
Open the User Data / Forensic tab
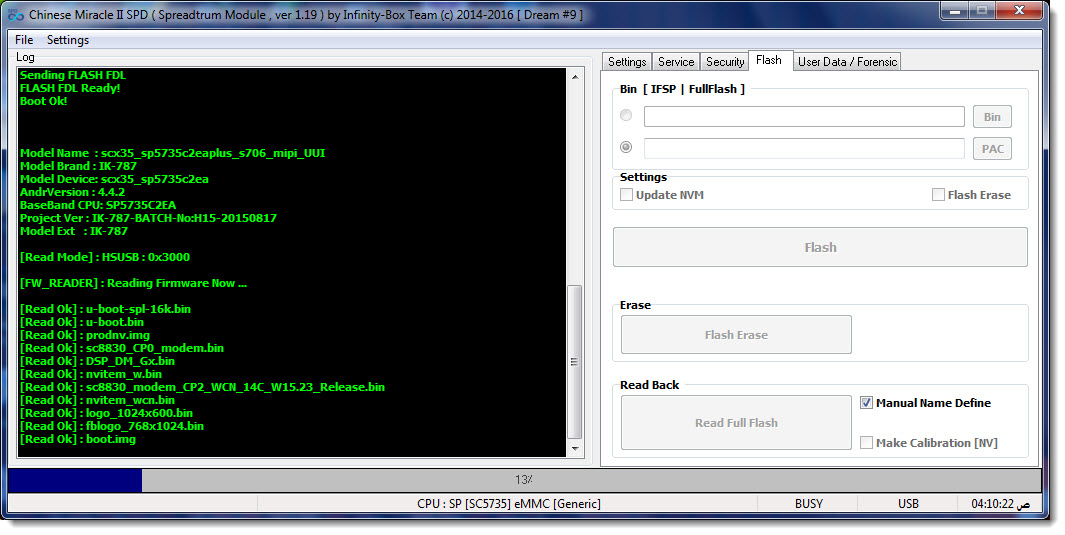(x=847, y=62)
